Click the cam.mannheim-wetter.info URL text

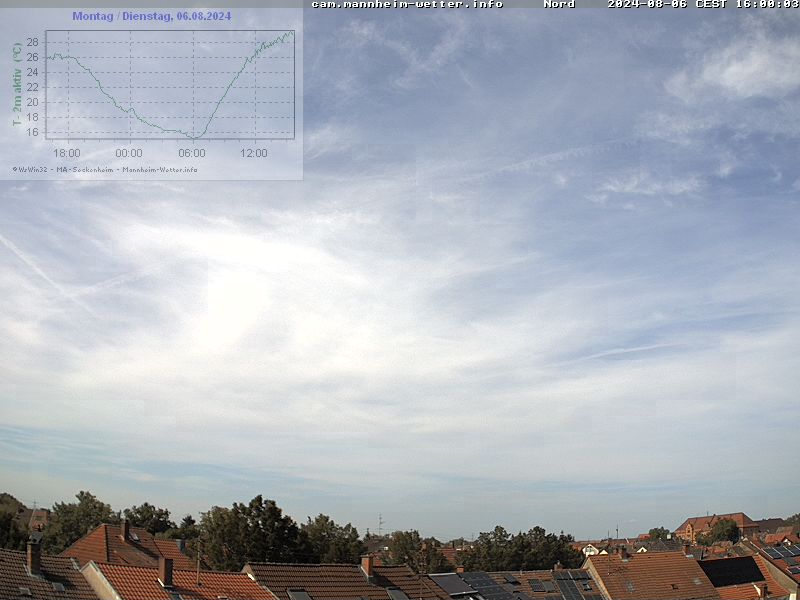click(407, 4)
